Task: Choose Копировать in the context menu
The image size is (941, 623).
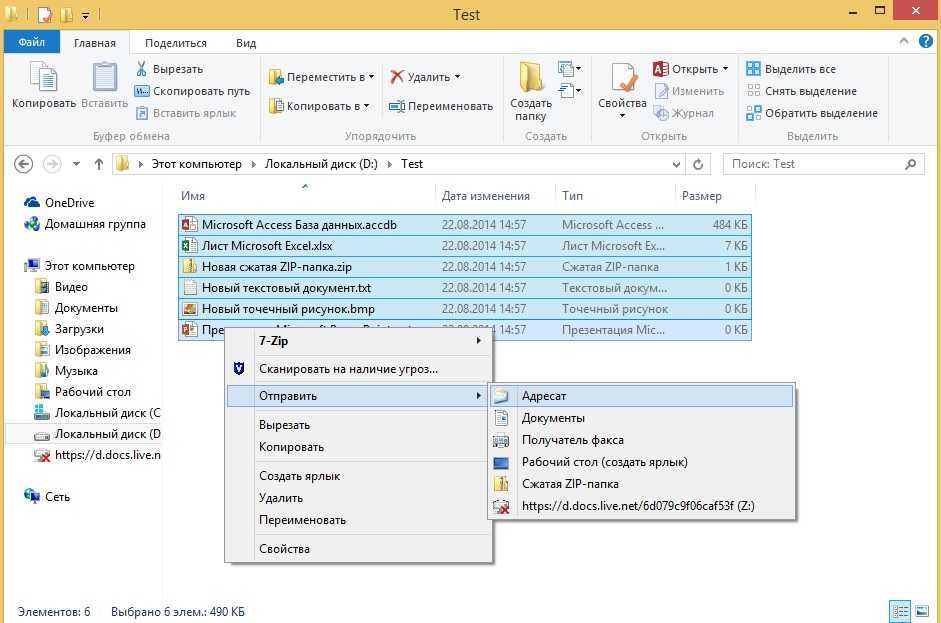Action: tap(358, 447)
